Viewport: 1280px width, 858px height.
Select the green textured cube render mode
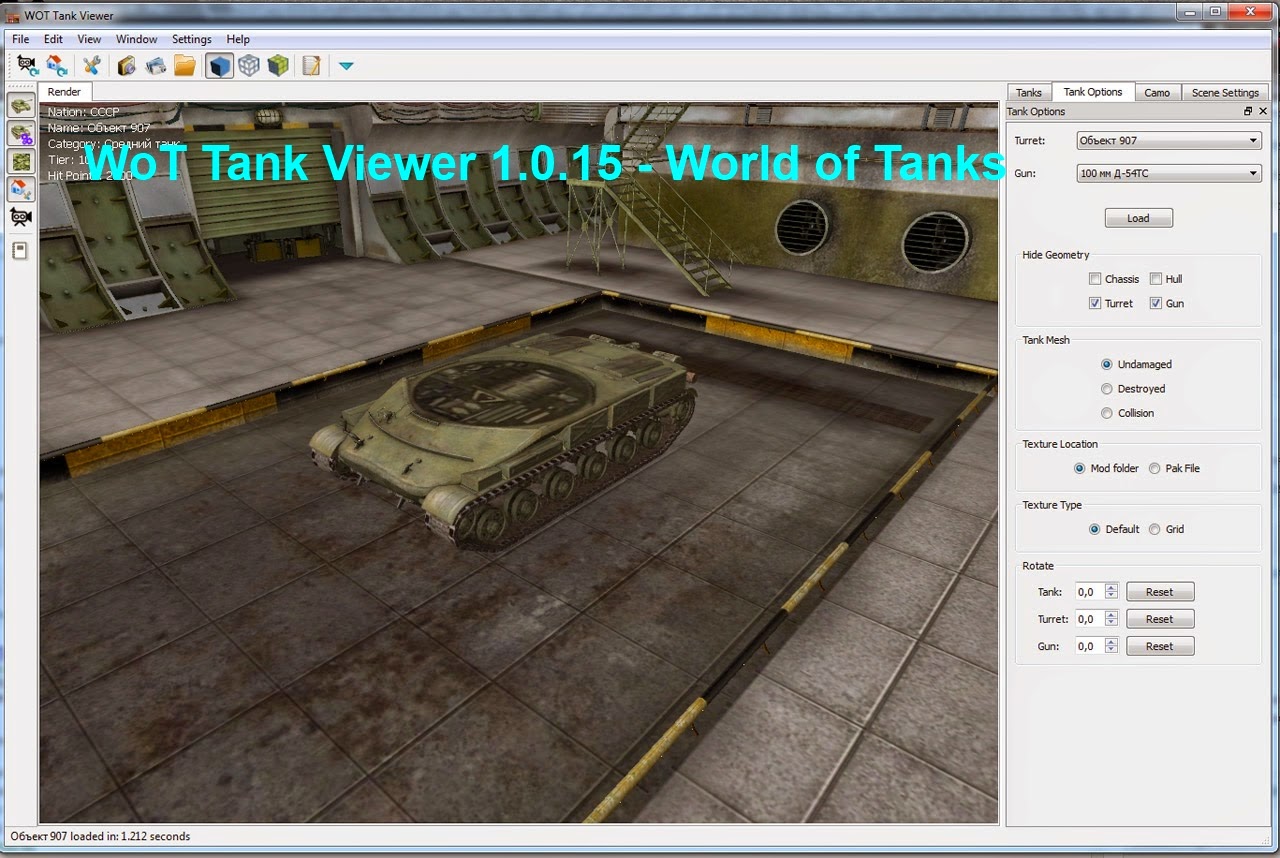[278, 66]
